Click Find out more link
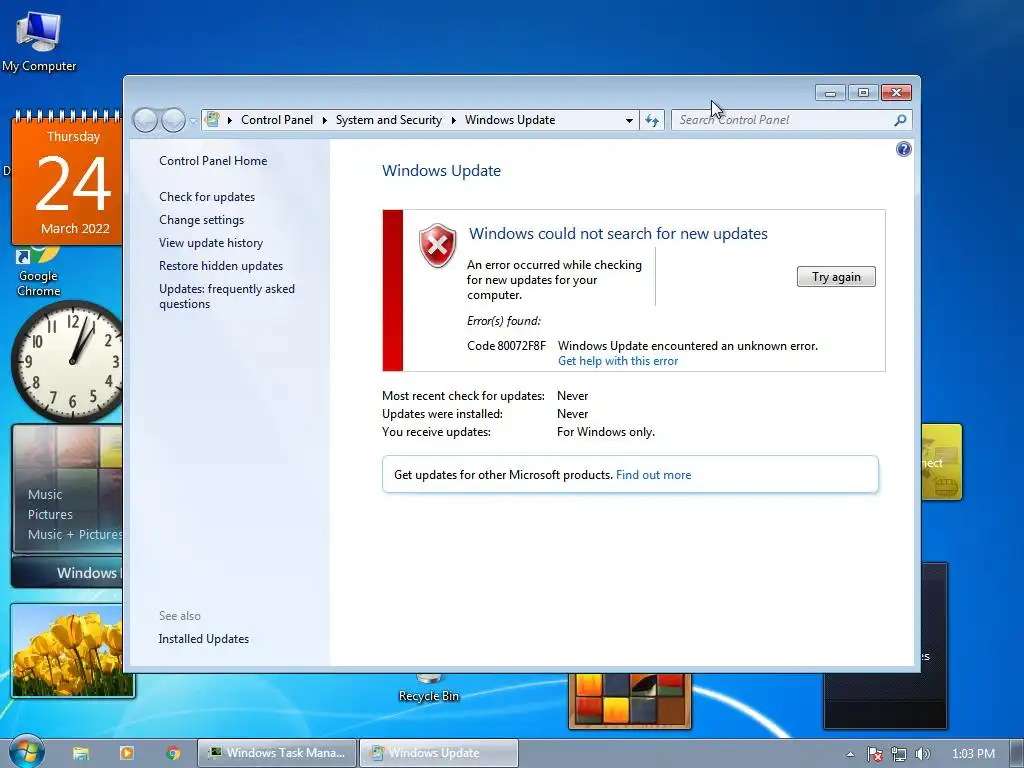This screenshot has height=768, width=1024. 653,475
